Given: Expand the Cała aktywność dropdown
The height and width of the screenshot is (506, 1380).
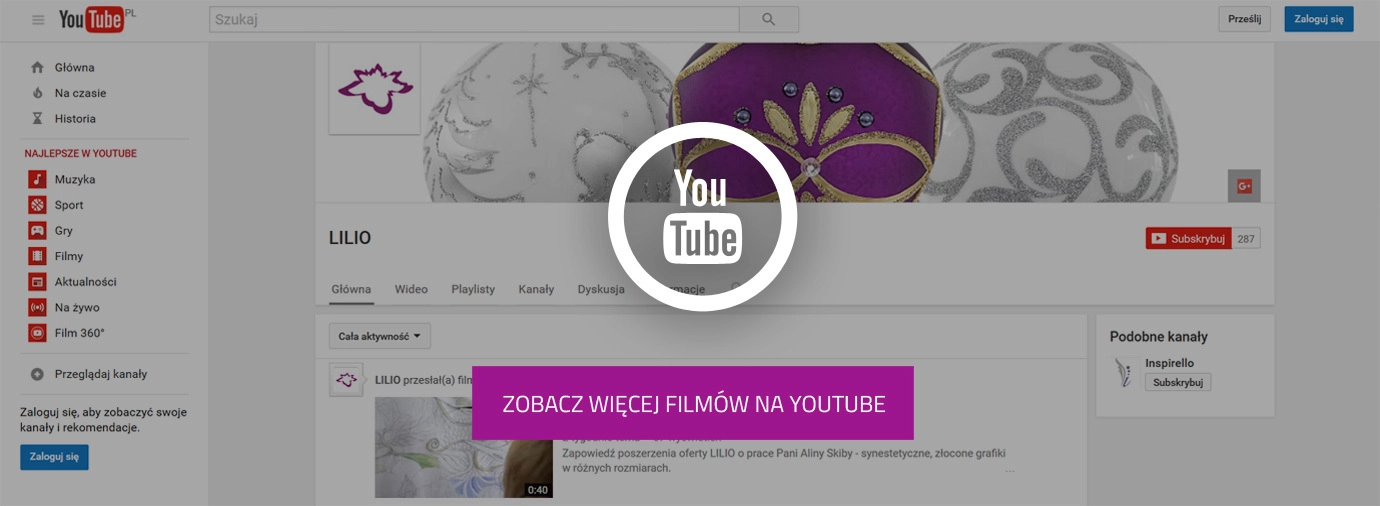Looking at the screenshot, I should 379,337.
